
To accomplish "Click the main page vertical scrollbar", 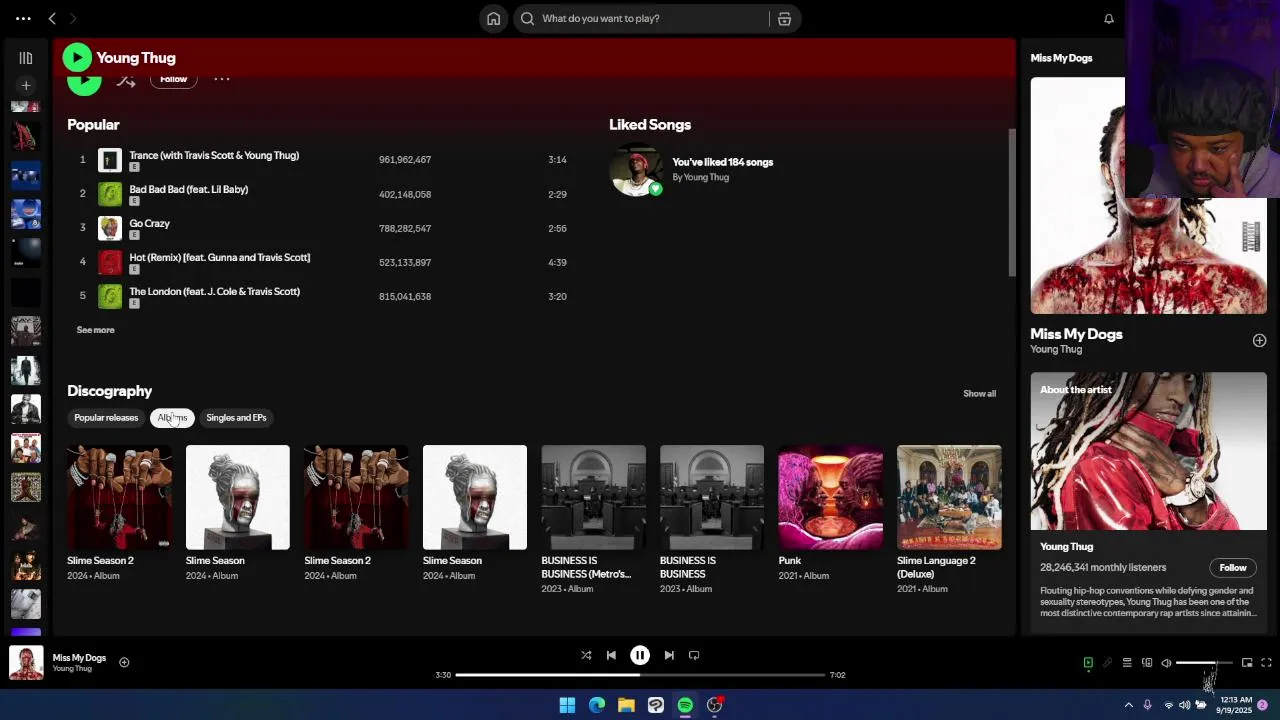I will 1011,203.
